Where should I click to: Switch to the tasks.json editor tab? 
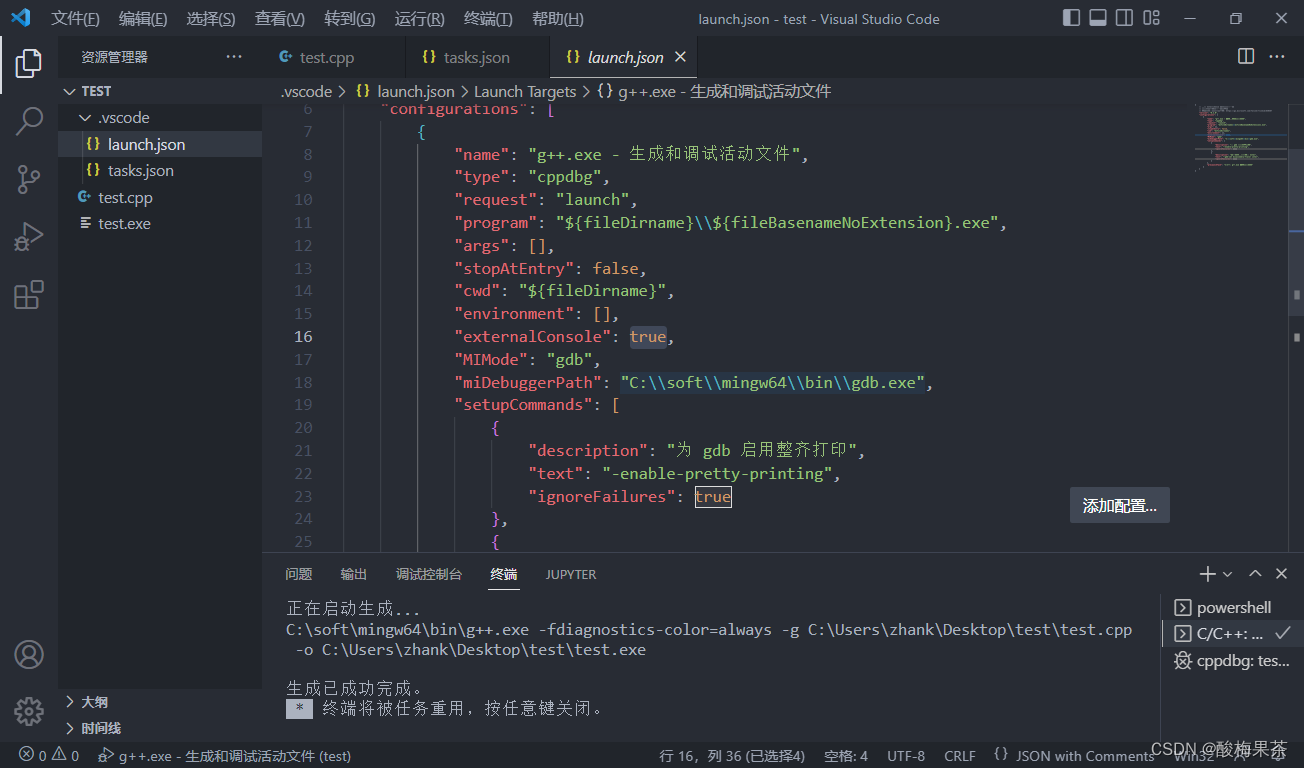(478, 57)
